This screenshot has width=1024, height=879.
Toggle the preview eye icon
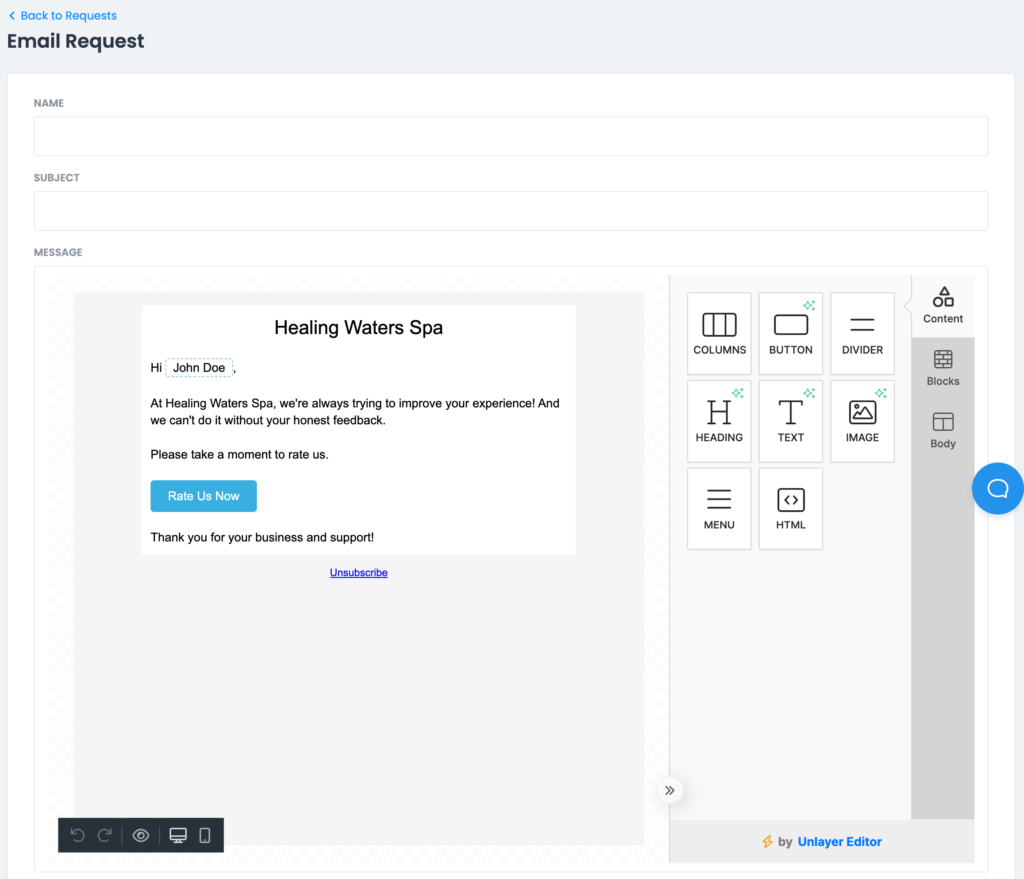pos(140,835)
